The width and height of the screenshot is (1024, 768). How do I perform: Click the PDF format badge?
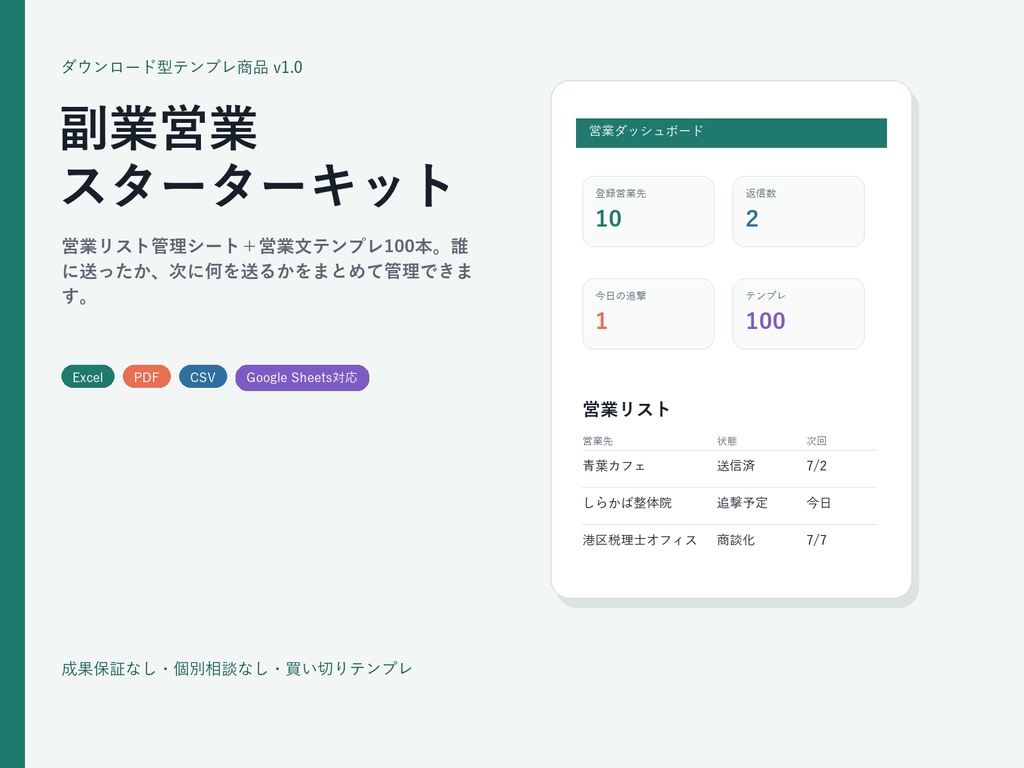tap(146, 377)
